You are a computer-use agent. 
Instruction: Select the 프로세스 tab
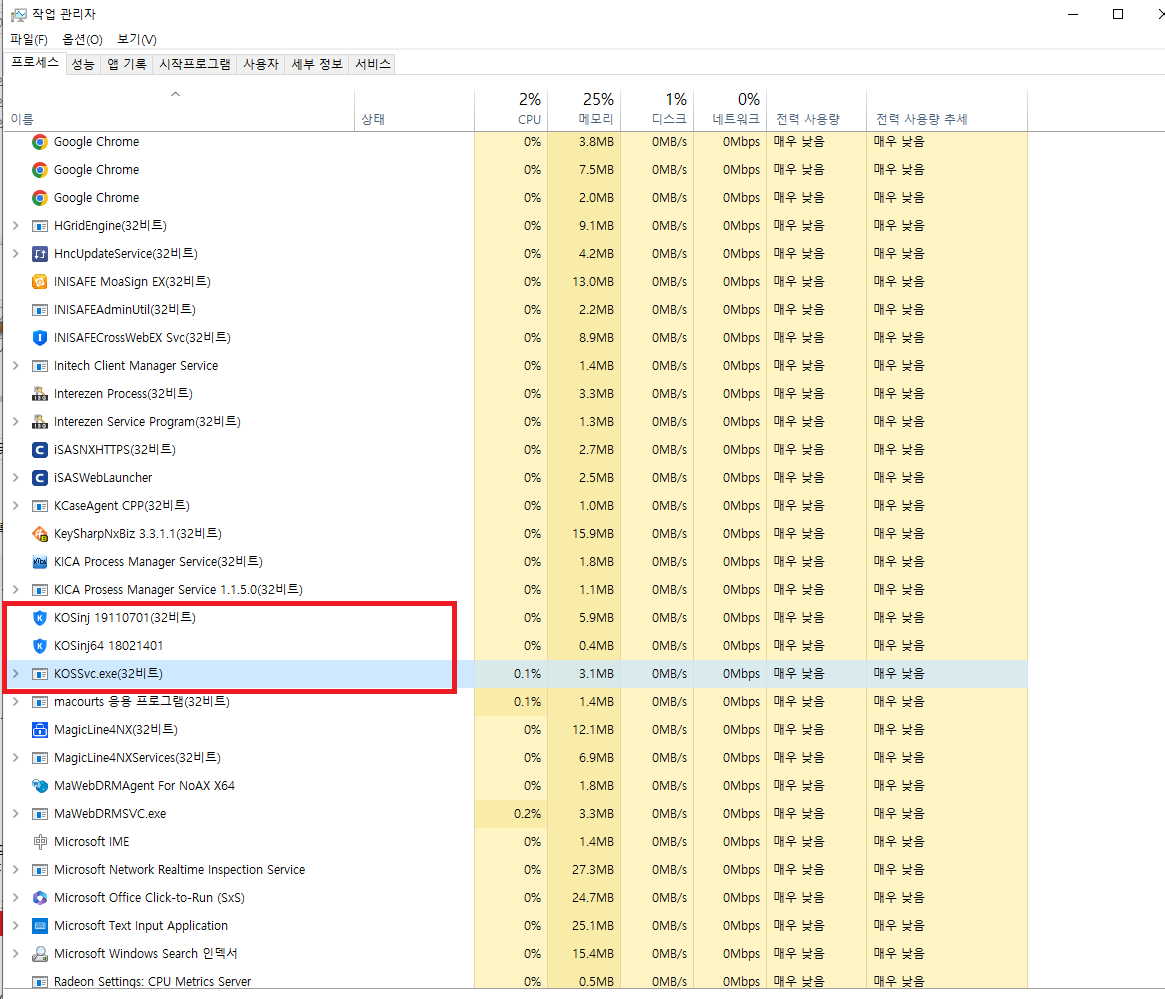click(35, 62)
